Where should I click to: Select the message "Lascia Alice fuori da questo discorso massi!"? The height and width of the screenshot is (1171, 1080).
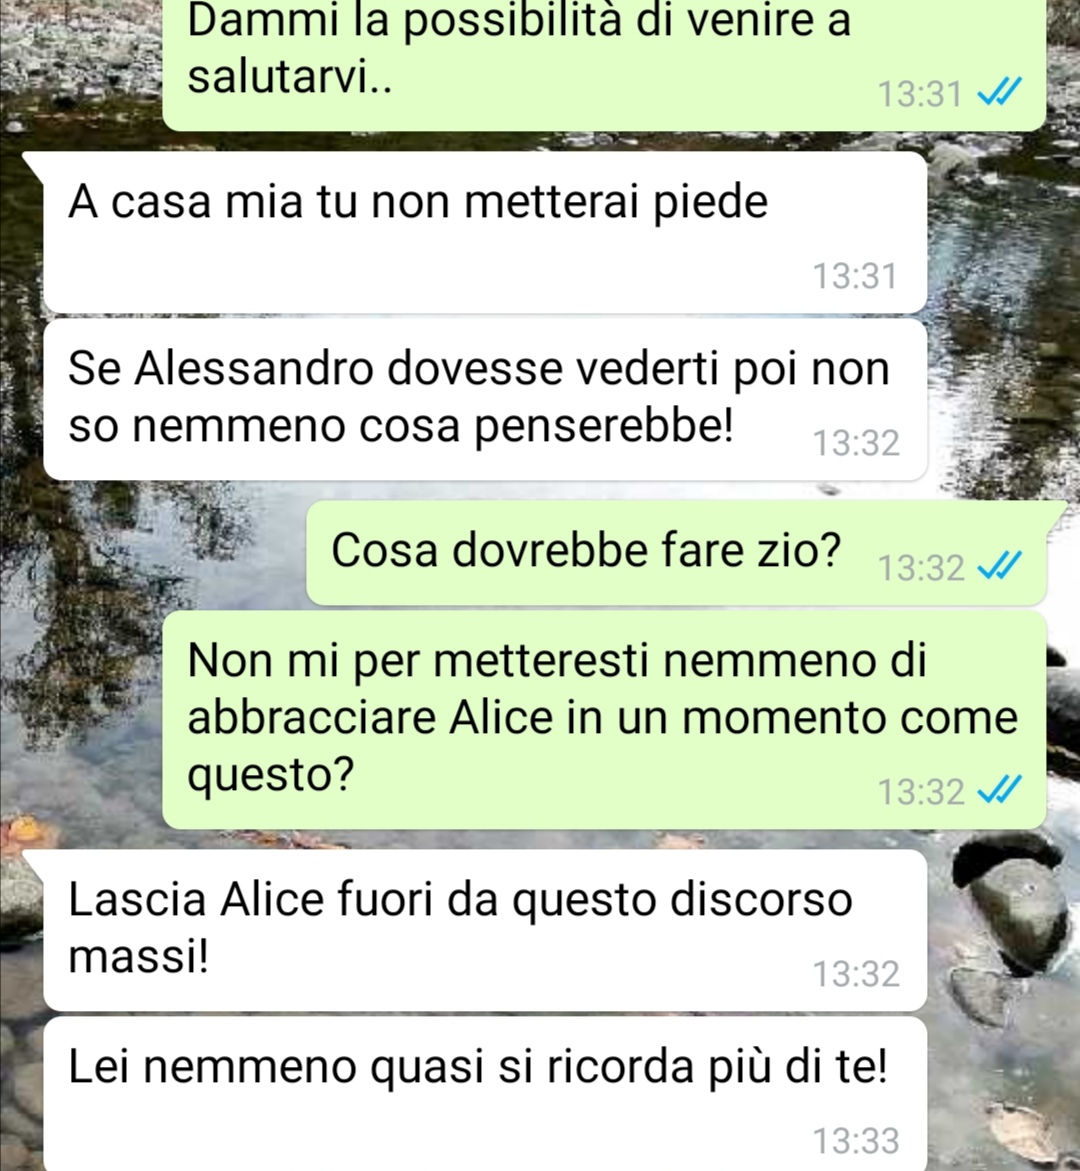point(485,930)
